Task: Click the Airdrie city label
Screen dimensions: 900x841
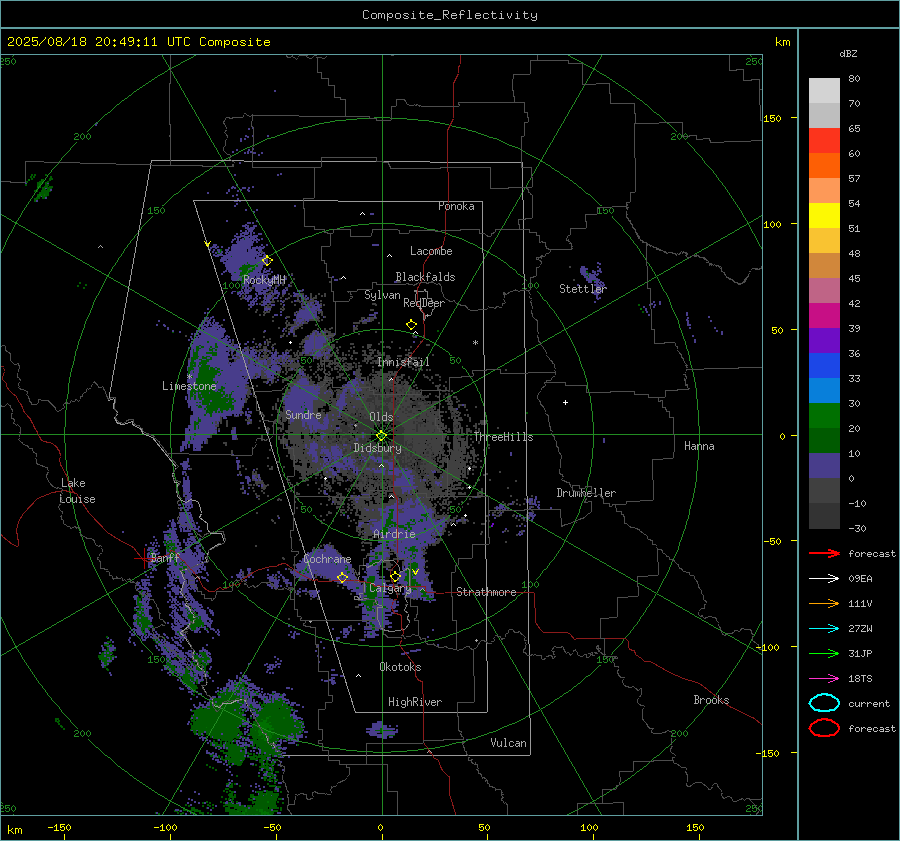Action: tap(394, 534)
